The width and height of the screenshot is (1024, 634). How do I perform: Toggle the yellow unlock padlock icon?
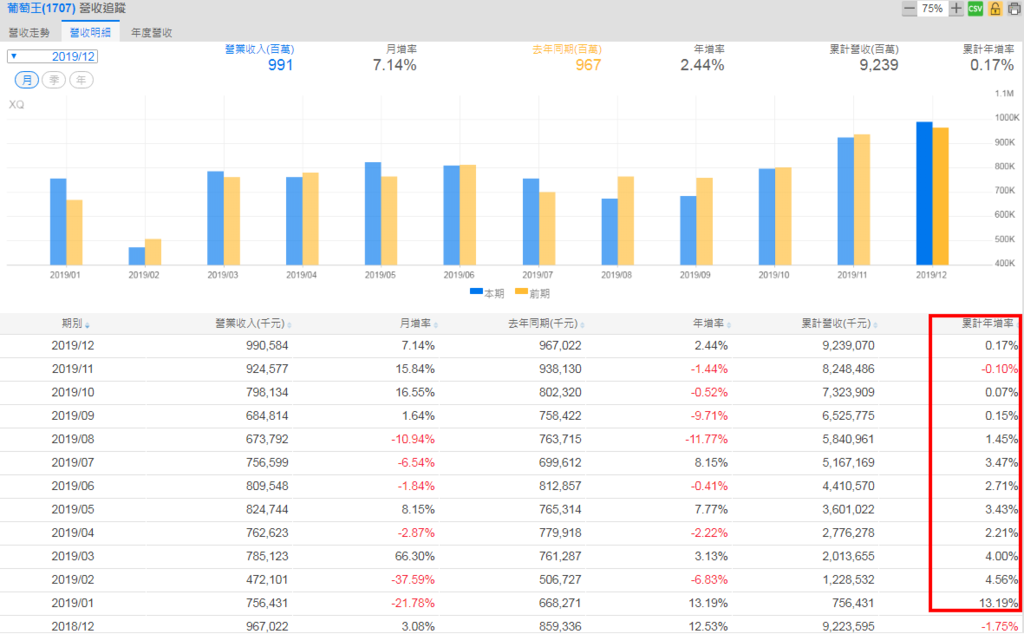(x=995, y=8)
